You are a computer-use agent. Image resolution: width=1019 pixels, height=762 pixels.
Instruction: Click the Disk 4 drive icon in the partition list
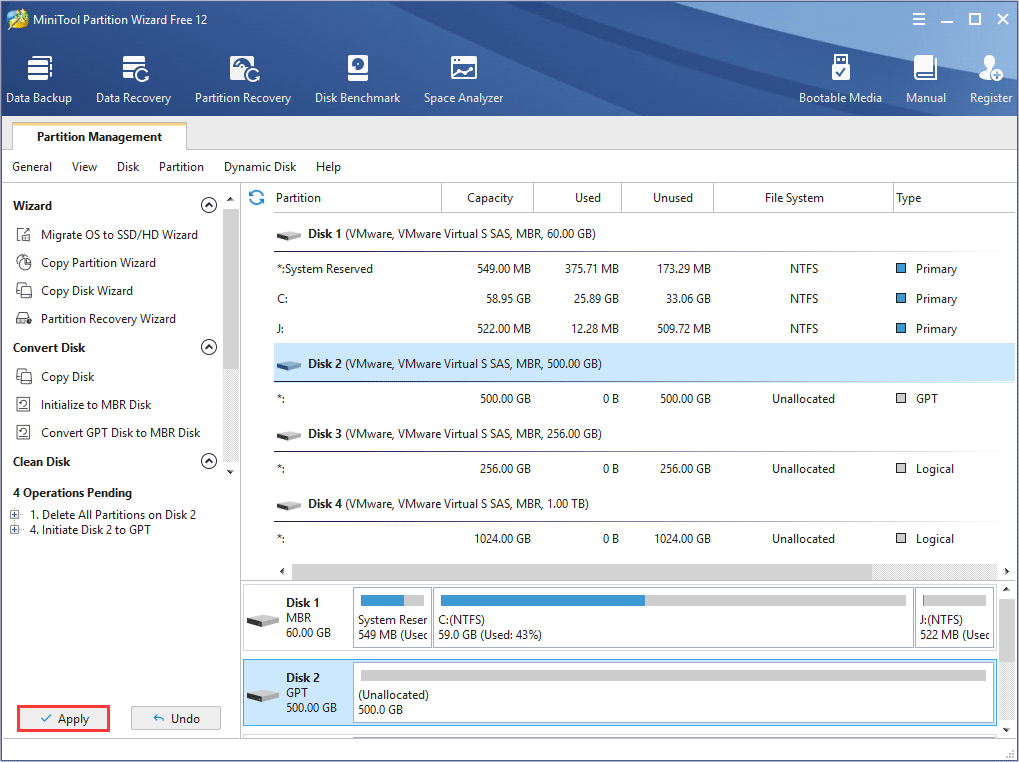(x=289, y=505)
